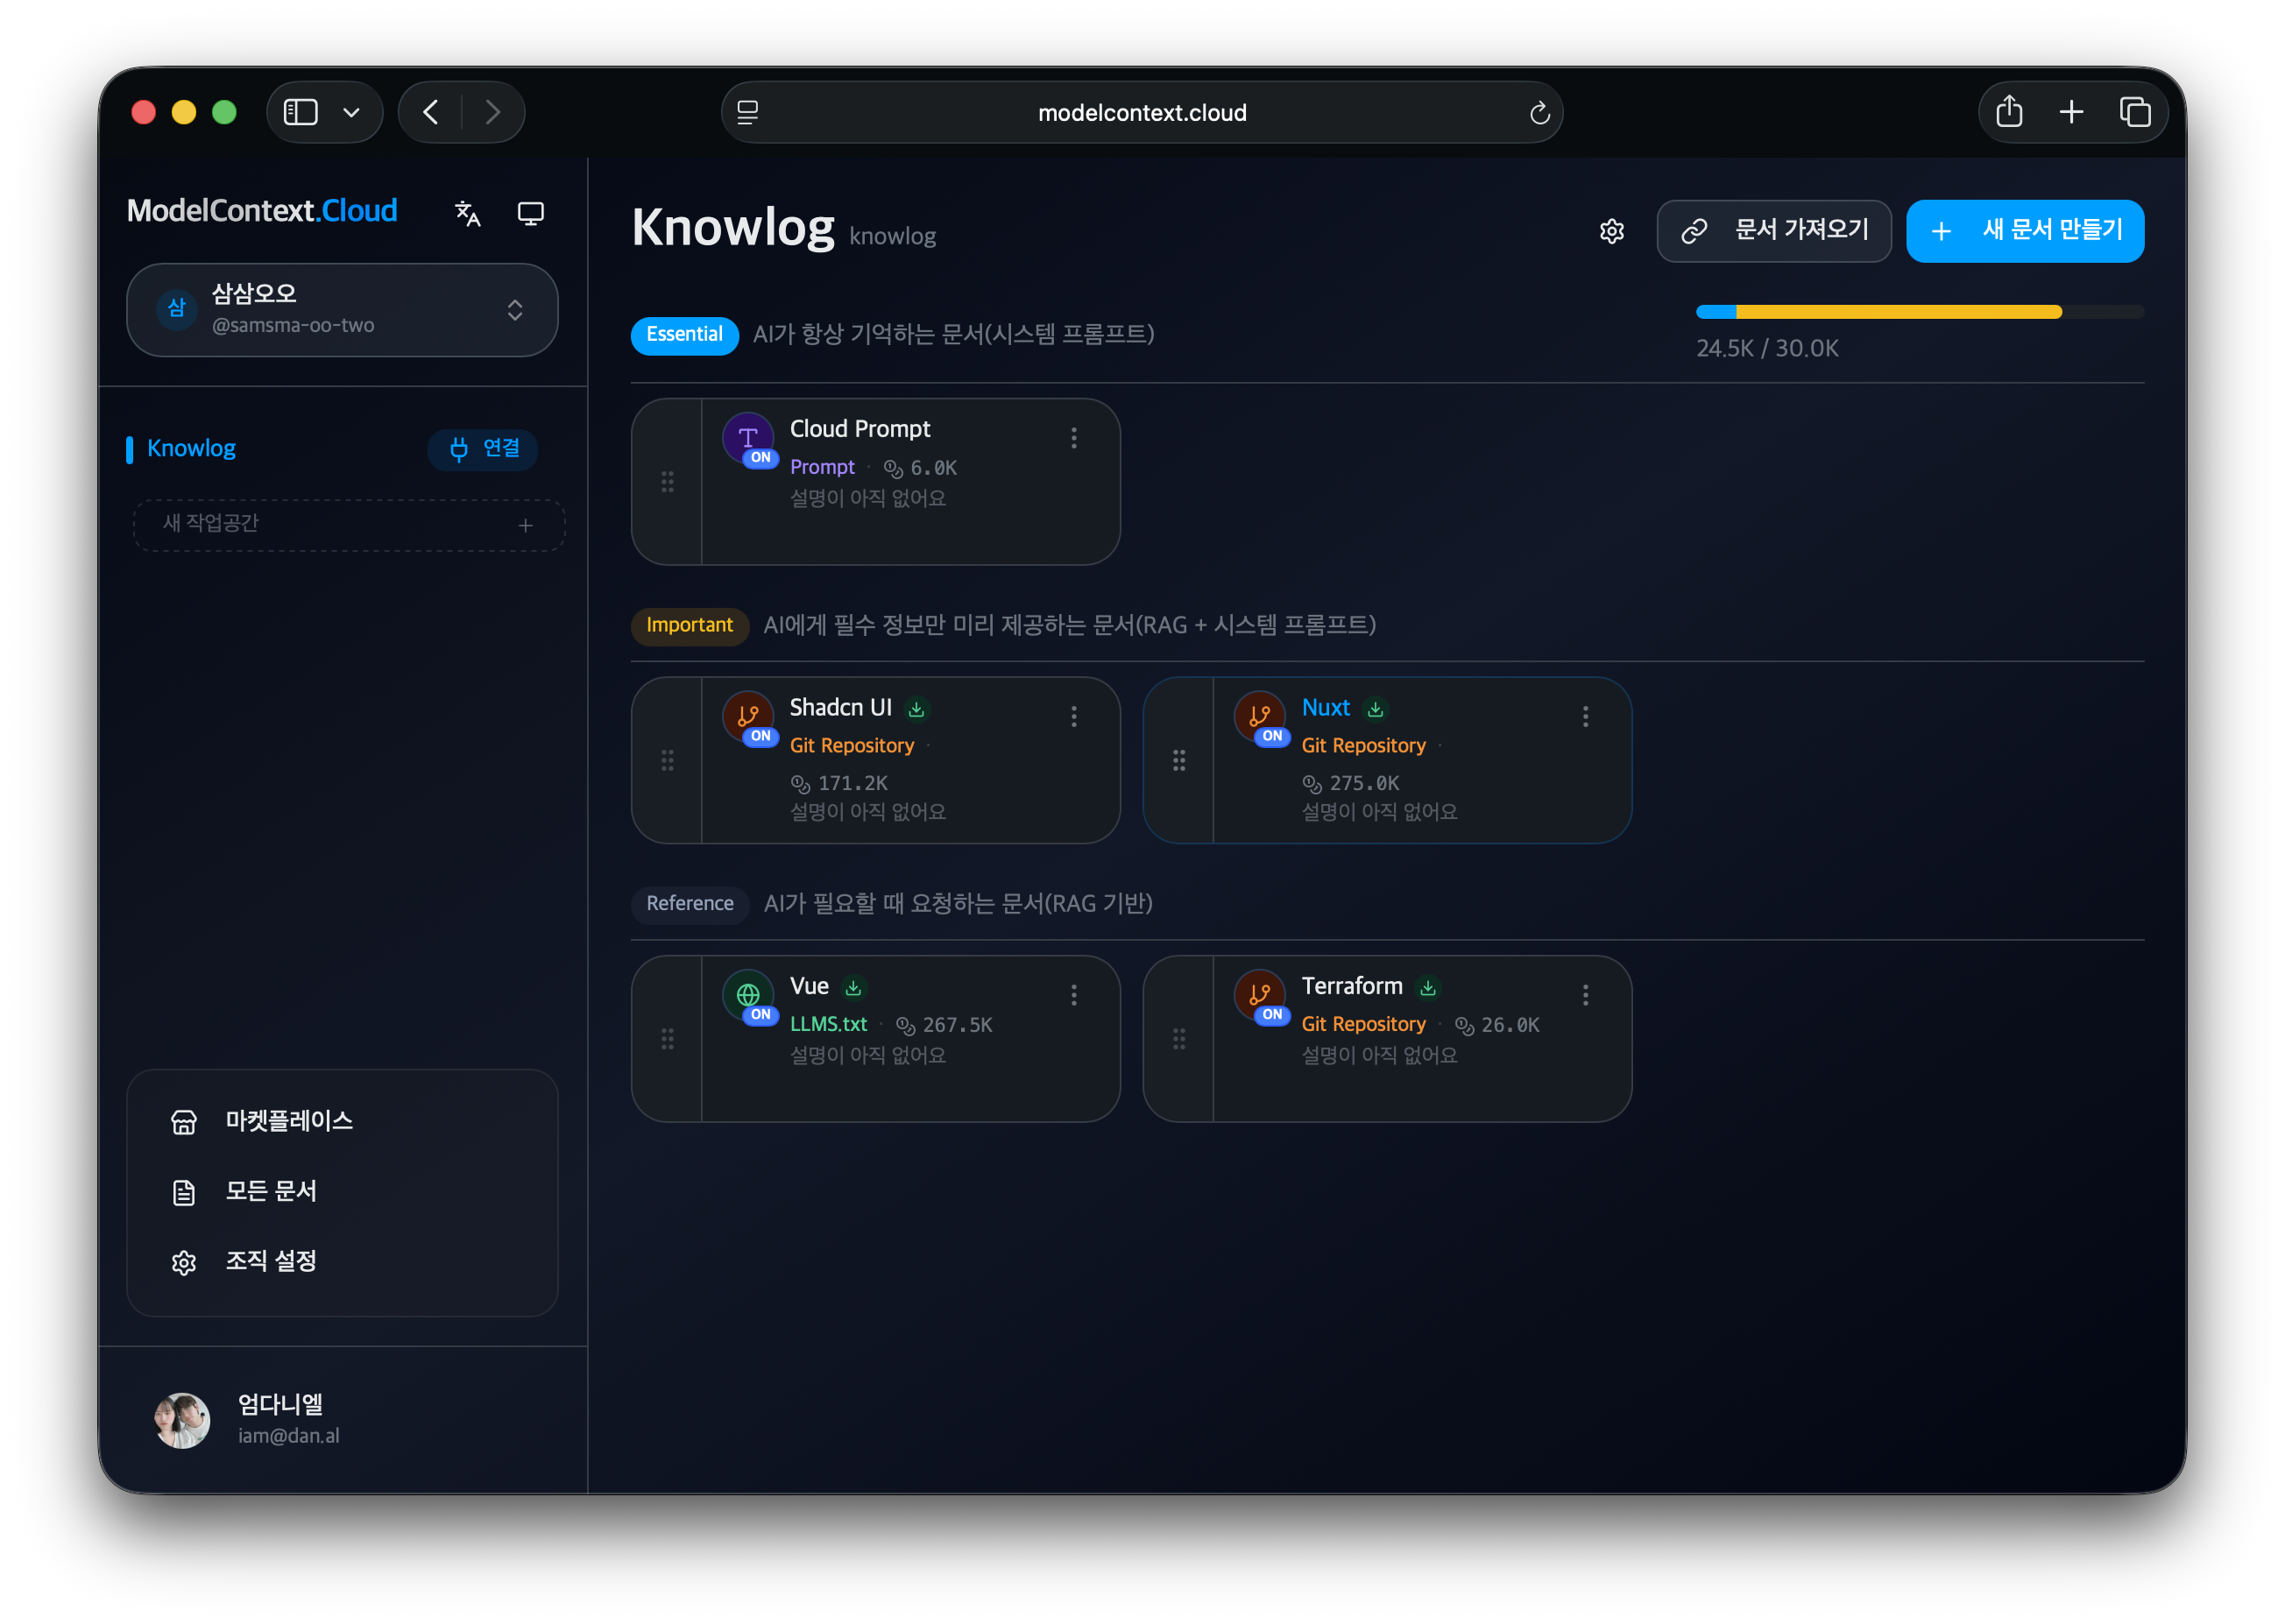Viewport: 2285px width, 1624px height.
Task: Open 조직 설정 in sidebar
Action: click(x=342, y=1261)
